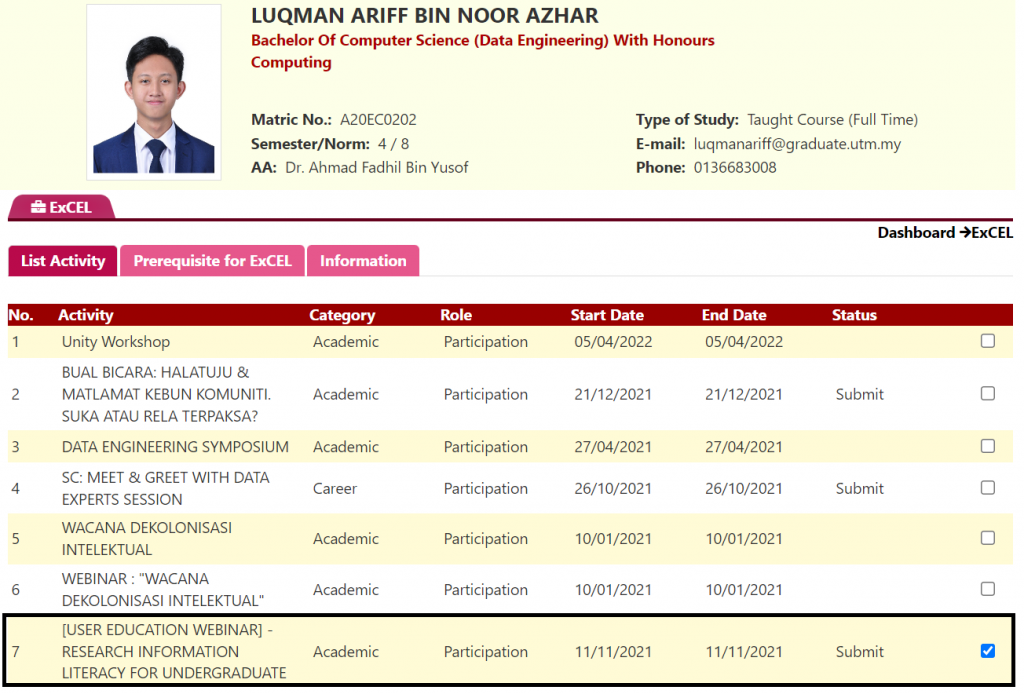Uncheck the USER EDUCATION WEBINAR checkbox
Image resolution: width=1024 pixels, height=694 pixels.
[988, 651]
